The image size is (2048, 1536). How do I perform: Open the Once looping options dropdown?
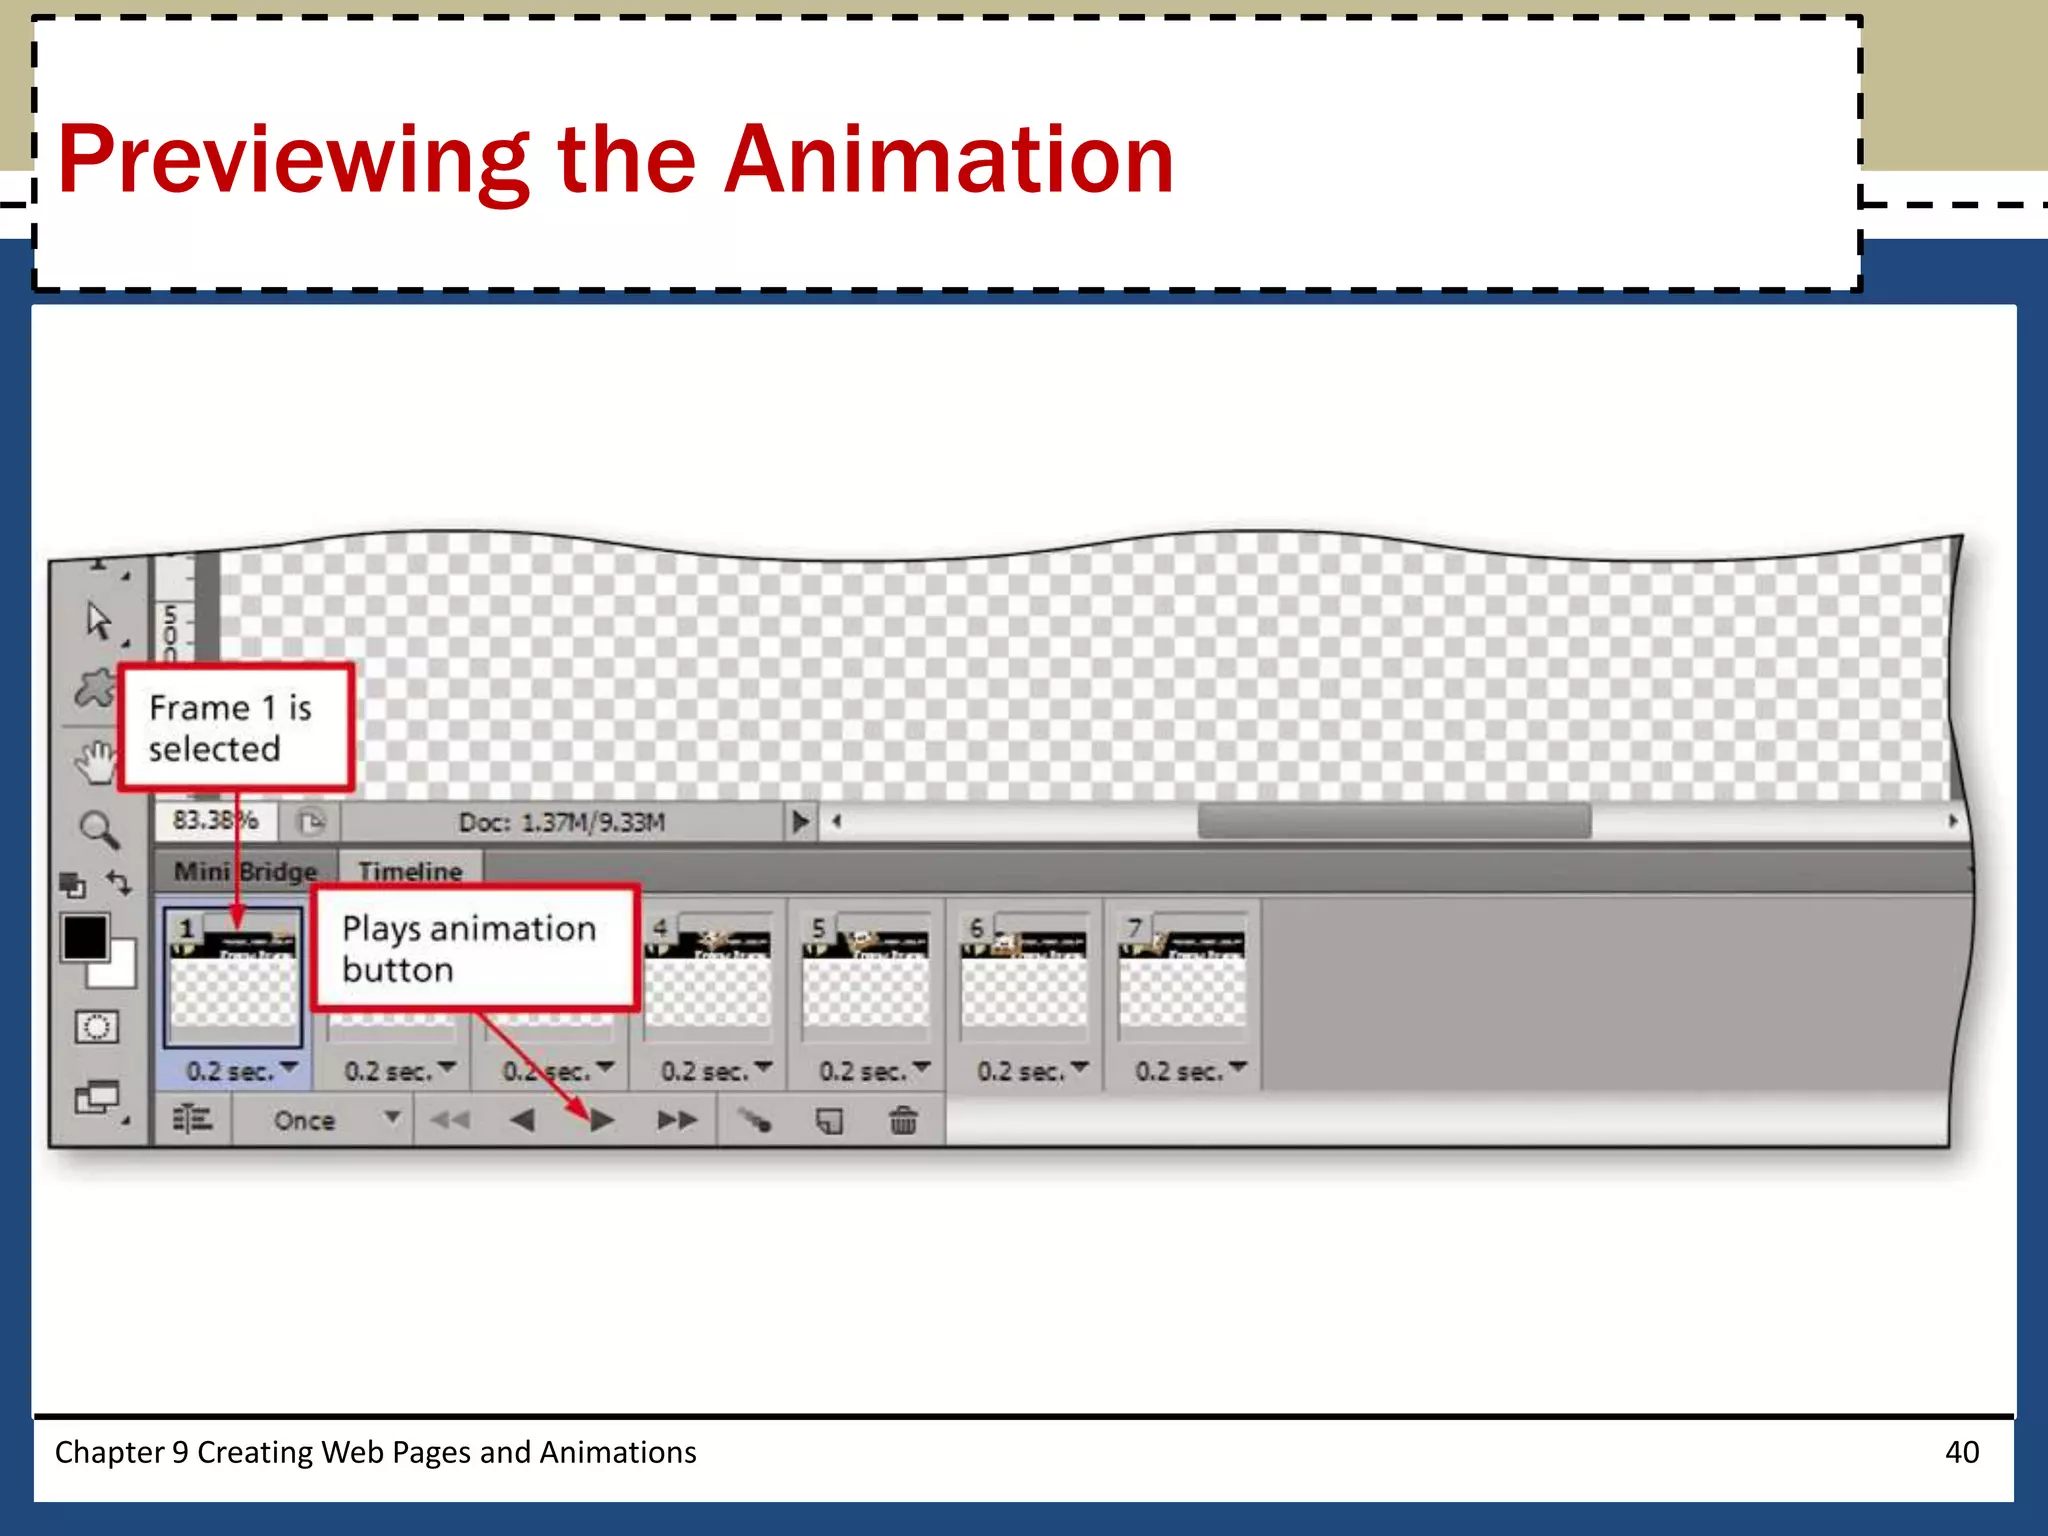click(336, 1119)
